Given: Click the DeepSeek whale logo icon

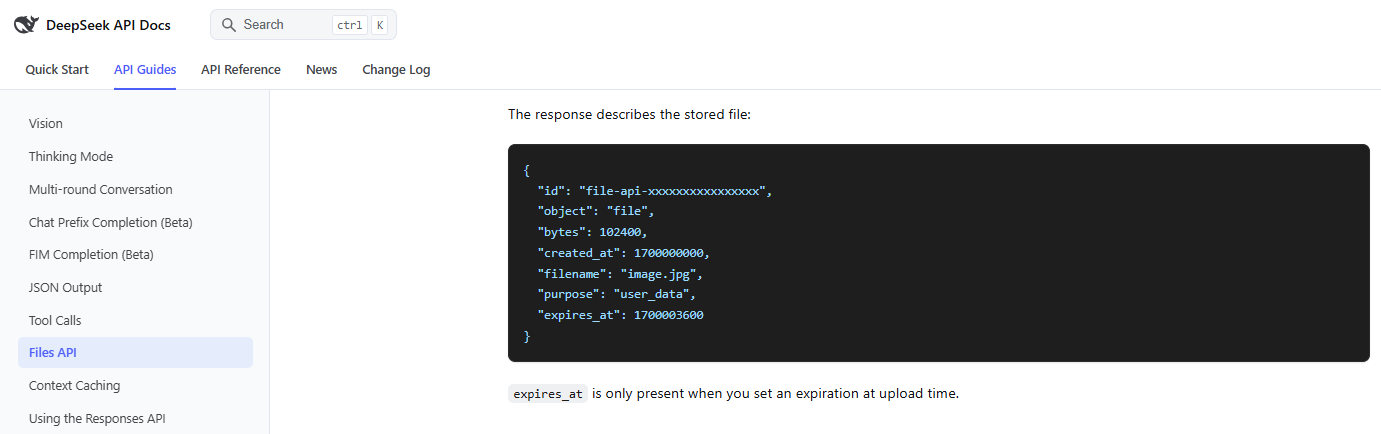Looking at the screenshot, I should (x=27, y=25).
